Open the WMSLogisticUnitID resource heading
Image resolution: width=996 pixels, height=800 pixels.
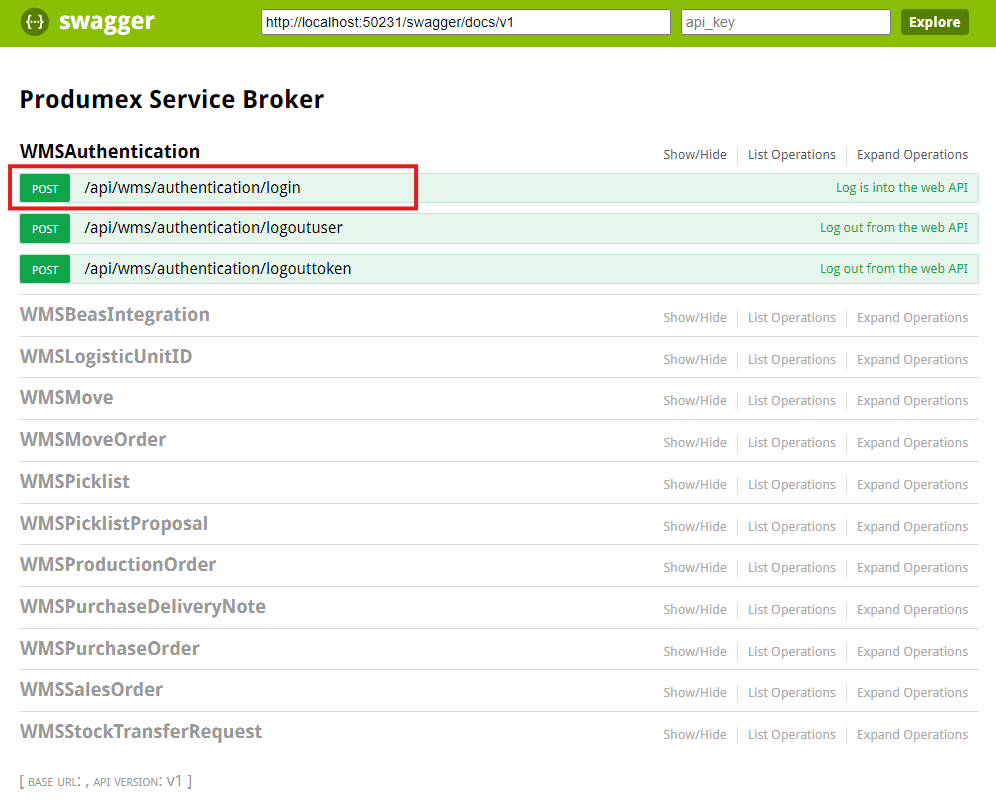pos(106,357)
